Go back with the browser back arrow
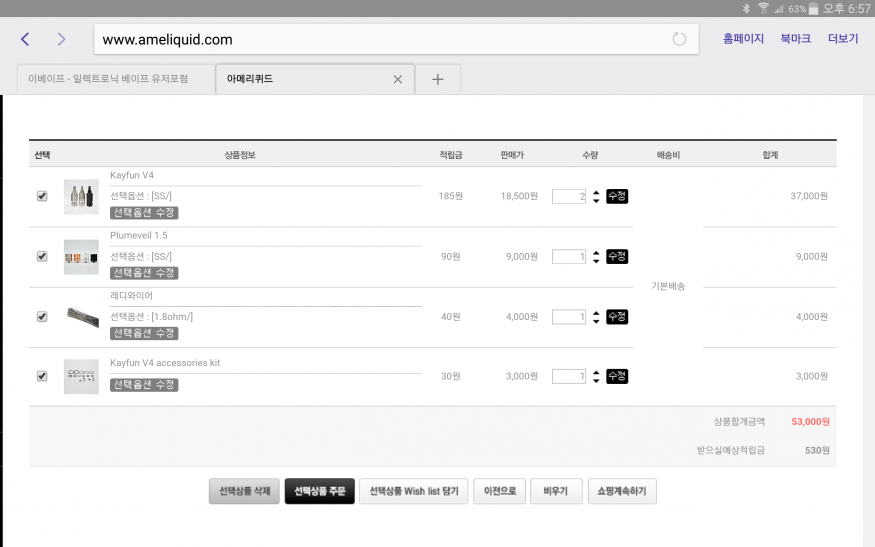The image size is (875, 547). tap(25, 39)
